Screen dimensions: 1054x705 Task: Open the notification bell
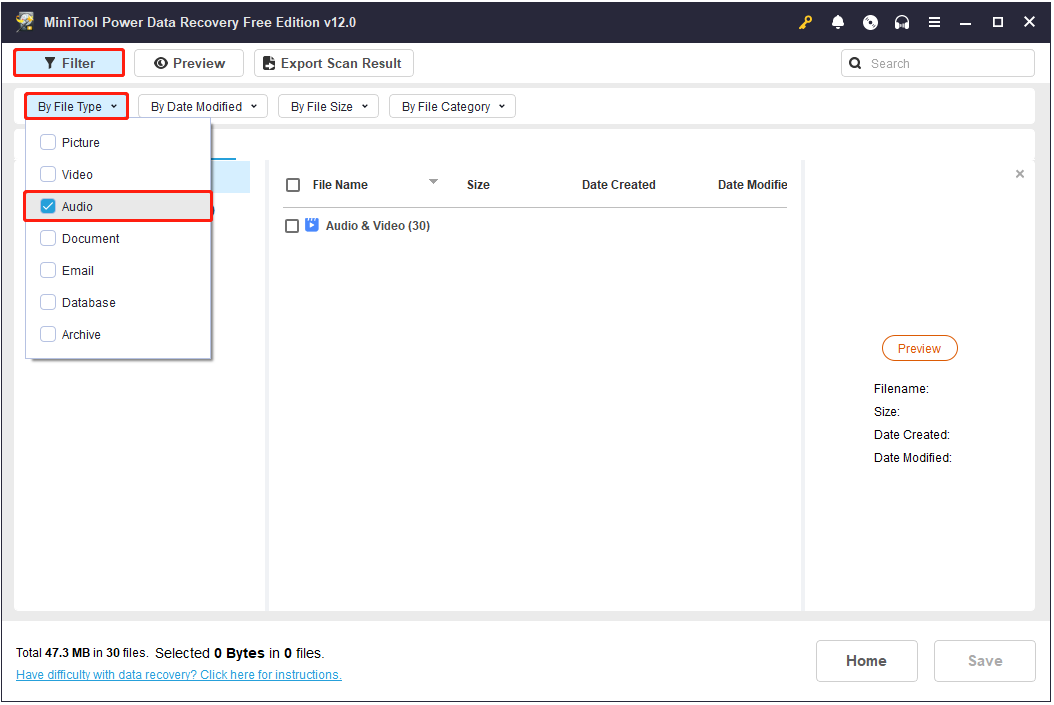[x=838, y=22]
